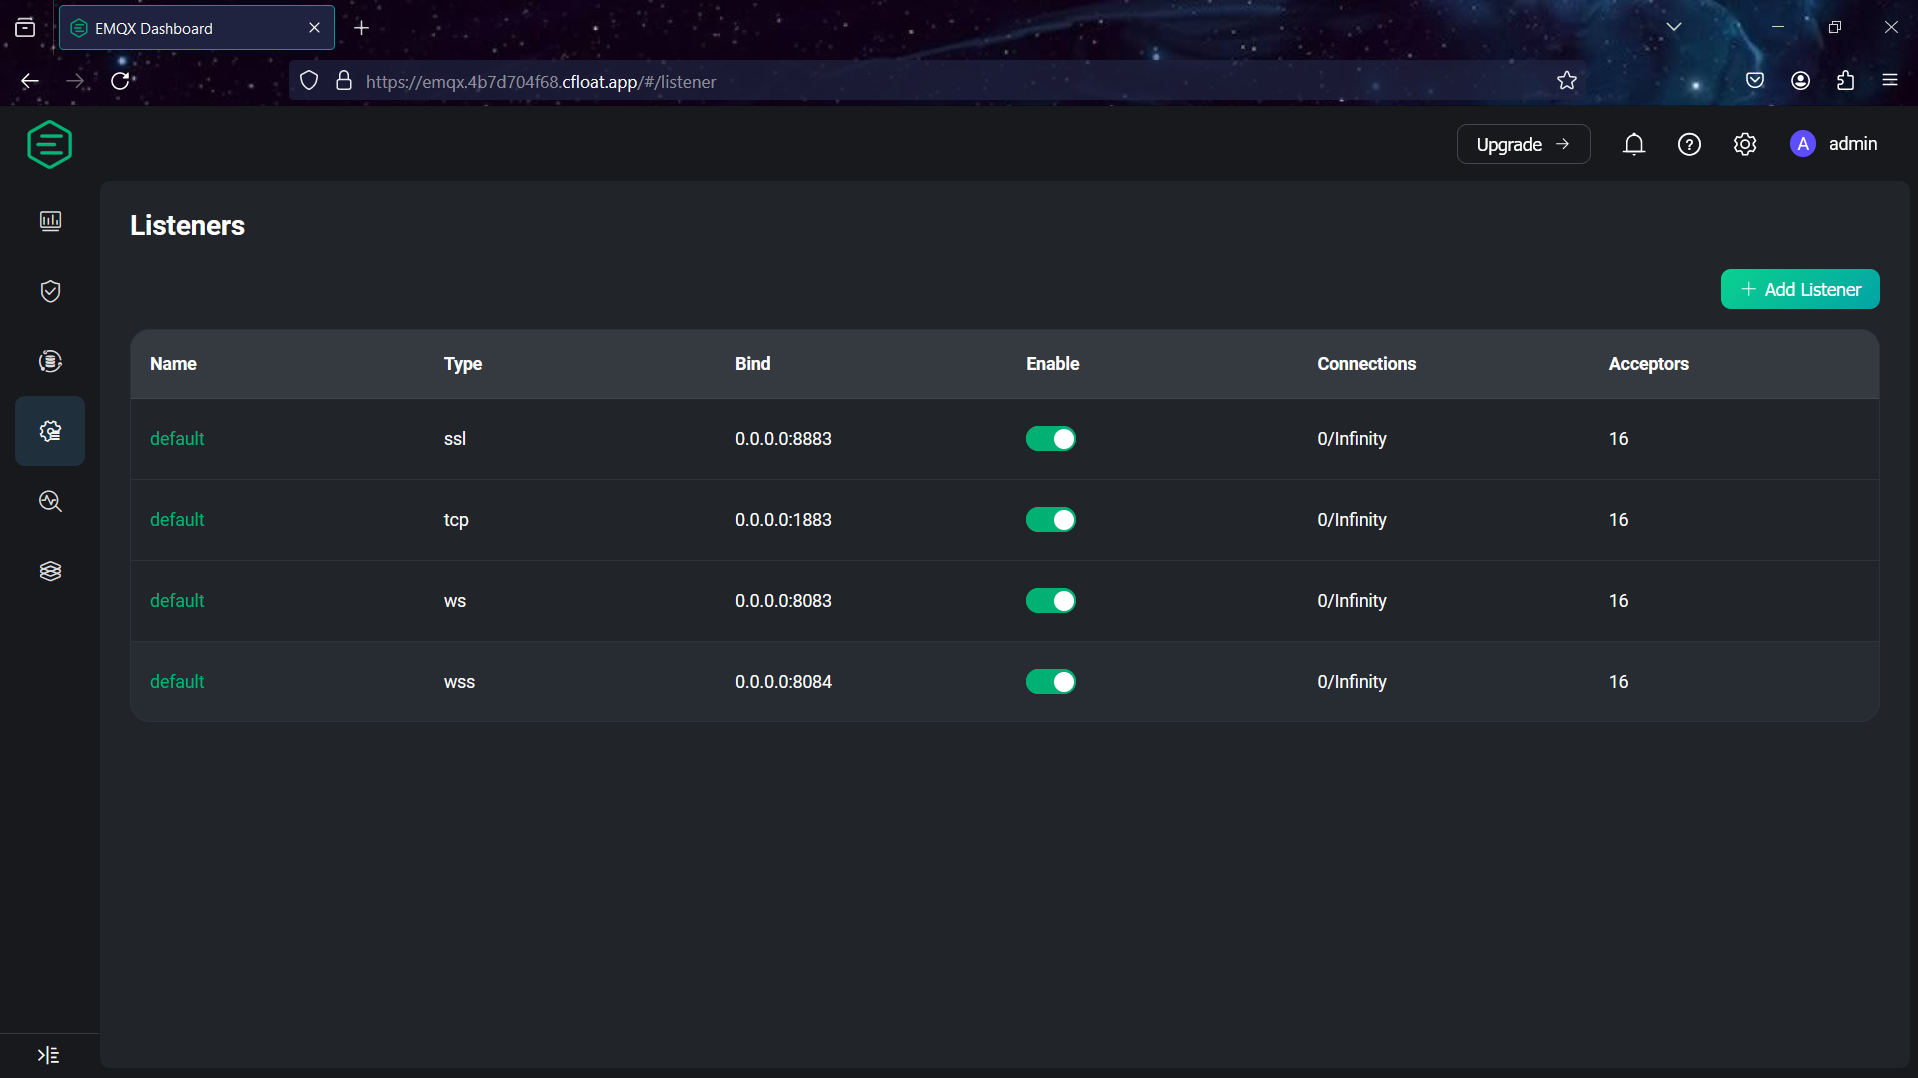Open the Pocket save icon

click(x=1755, y=81)
